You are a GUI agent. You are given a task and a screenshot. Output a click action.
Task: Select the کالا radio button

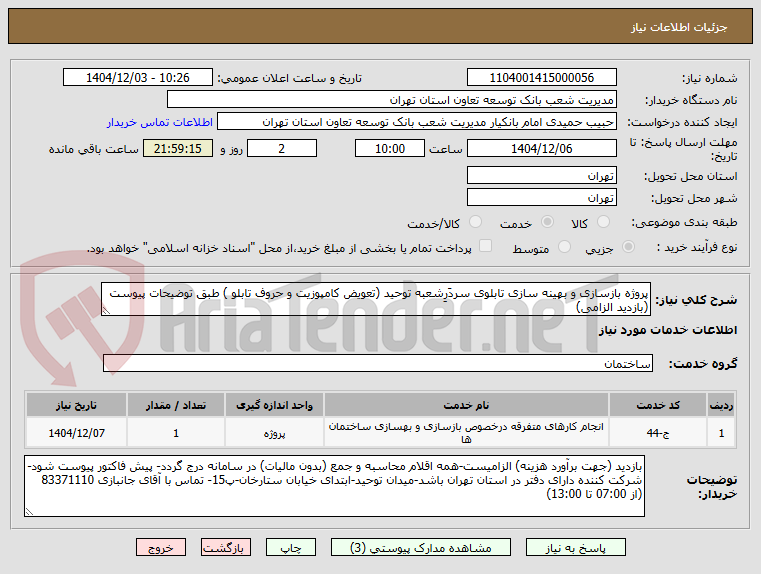pyautogui.click(x=603, y=222)
